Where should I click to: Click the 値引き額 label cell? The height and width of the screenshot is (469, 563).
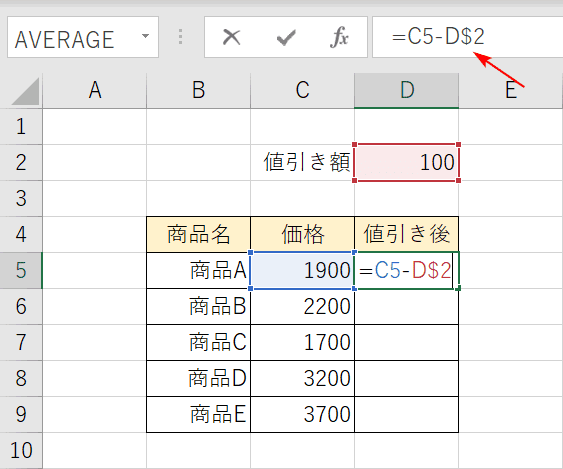[302, 163]
